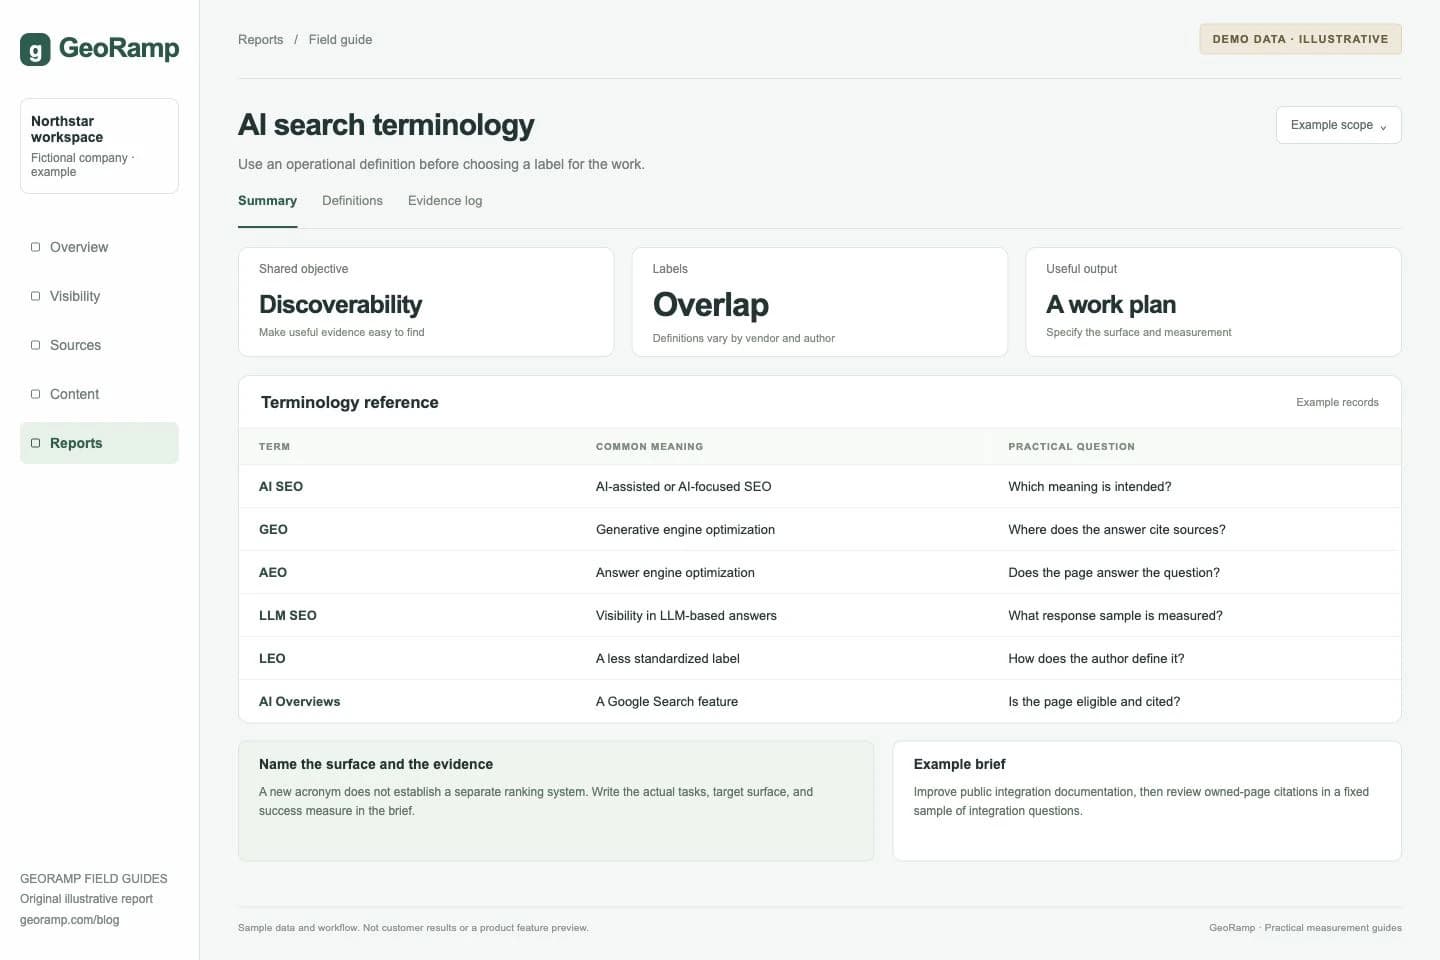1440x960 pixels.
Task: Click the Reports breadcrumb link
Action: tap(260, 40)
